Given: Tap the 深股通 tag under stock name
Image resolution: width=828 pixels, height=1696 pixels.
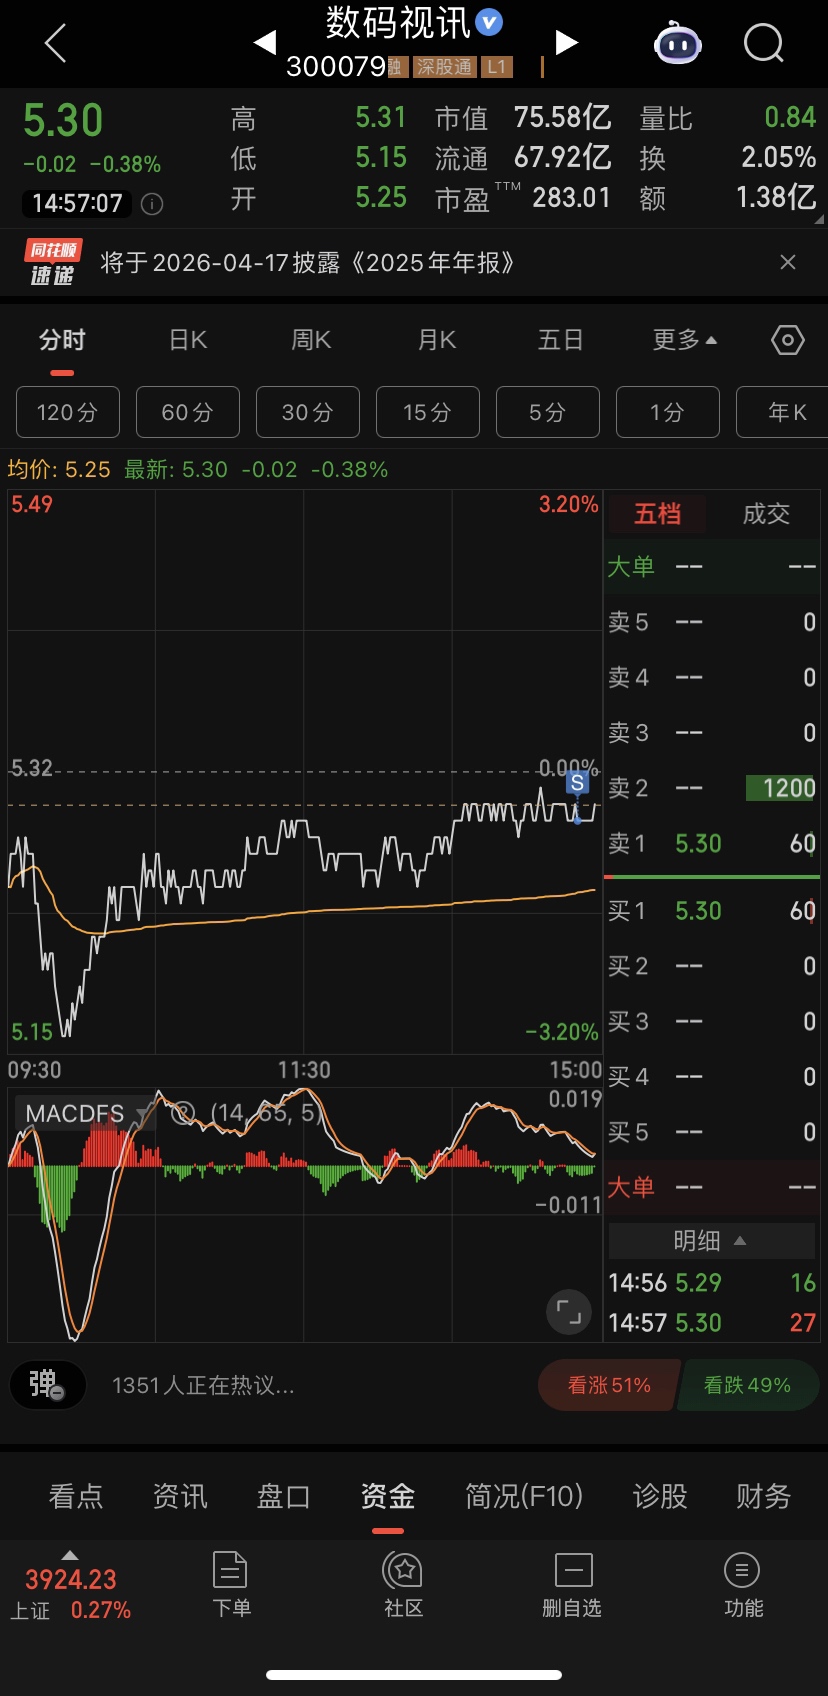Looking at the screenshot, I should tap(445, 67).
